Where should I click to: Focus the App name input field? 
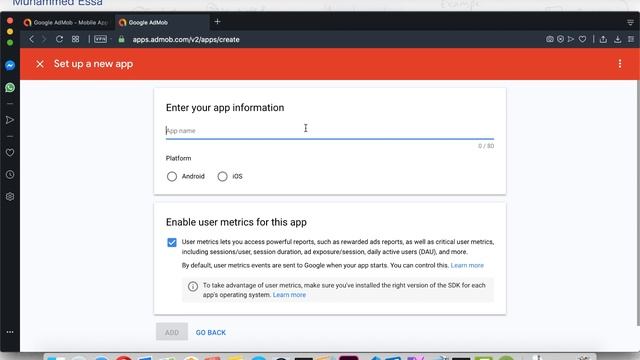tap(330, 131)
